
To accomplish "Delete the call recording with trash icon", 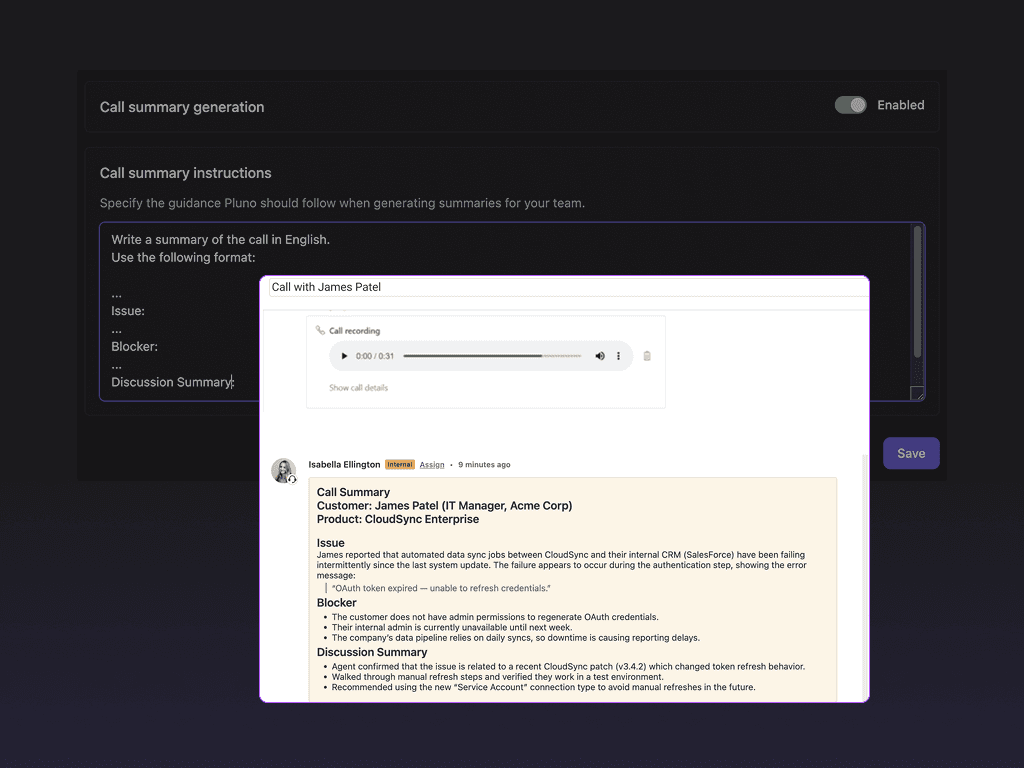I will click(x=647, y=356).
